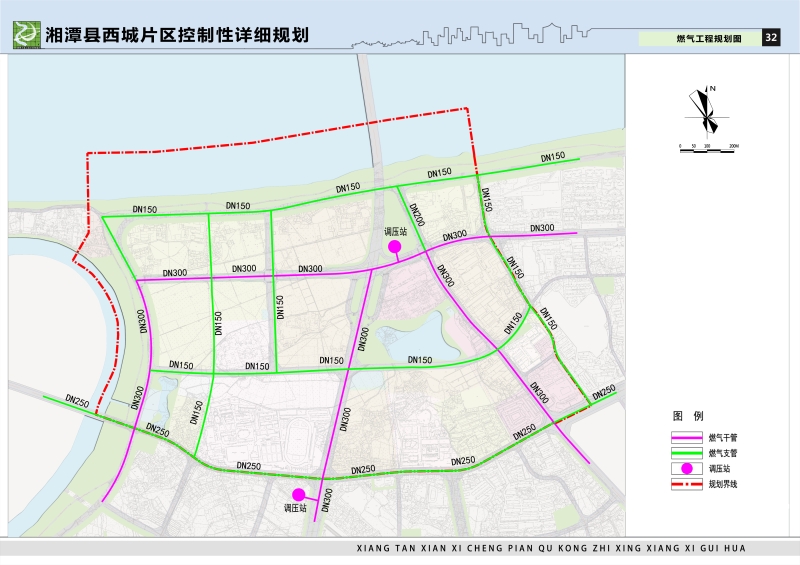Click the 燃气干管 legend text label
The image size is (800, 565).
(x=723, y=437)
